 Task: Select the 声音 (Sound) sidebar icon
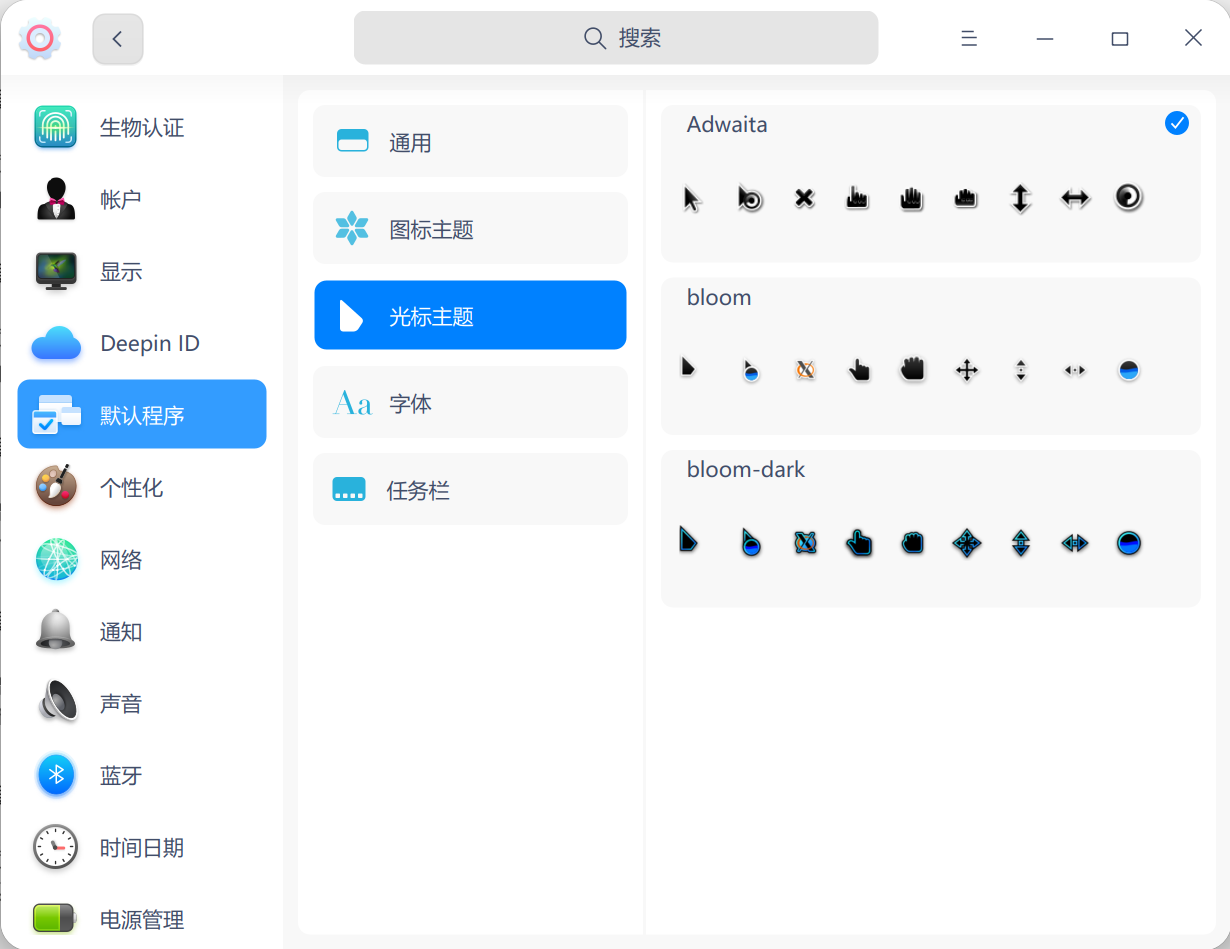tap(55, 703)
